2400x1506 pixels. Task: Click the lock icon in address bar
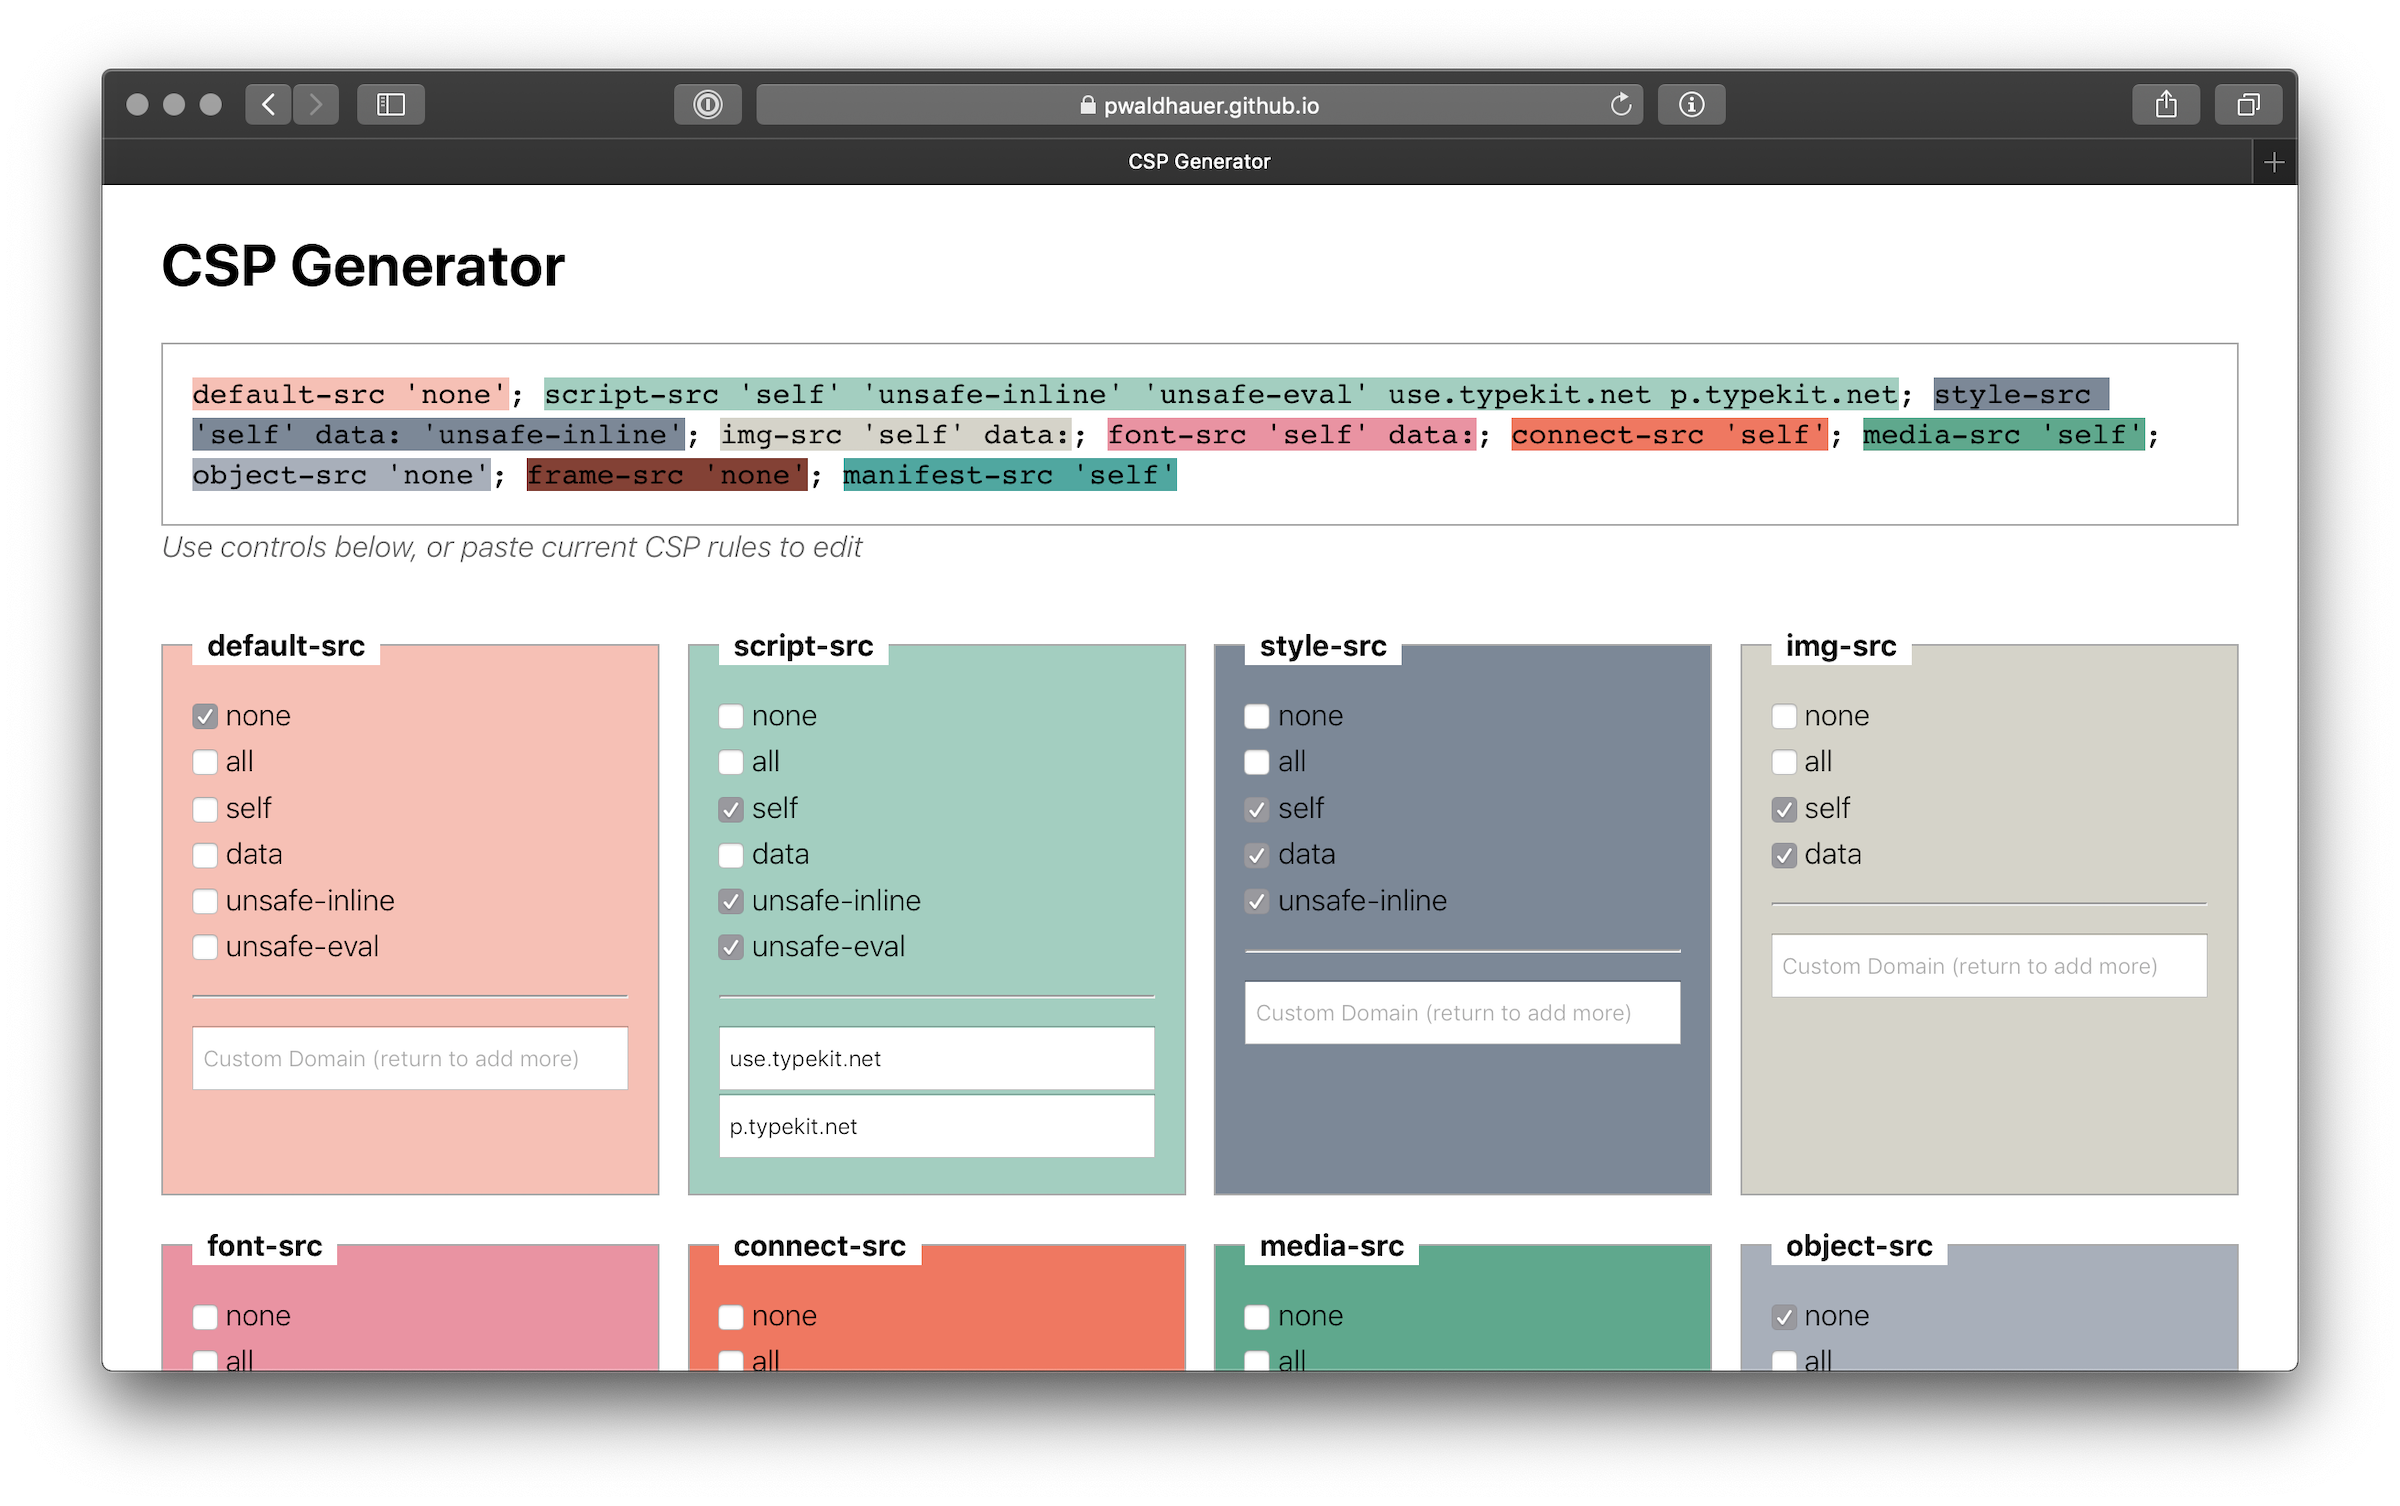pos(1086,105)
